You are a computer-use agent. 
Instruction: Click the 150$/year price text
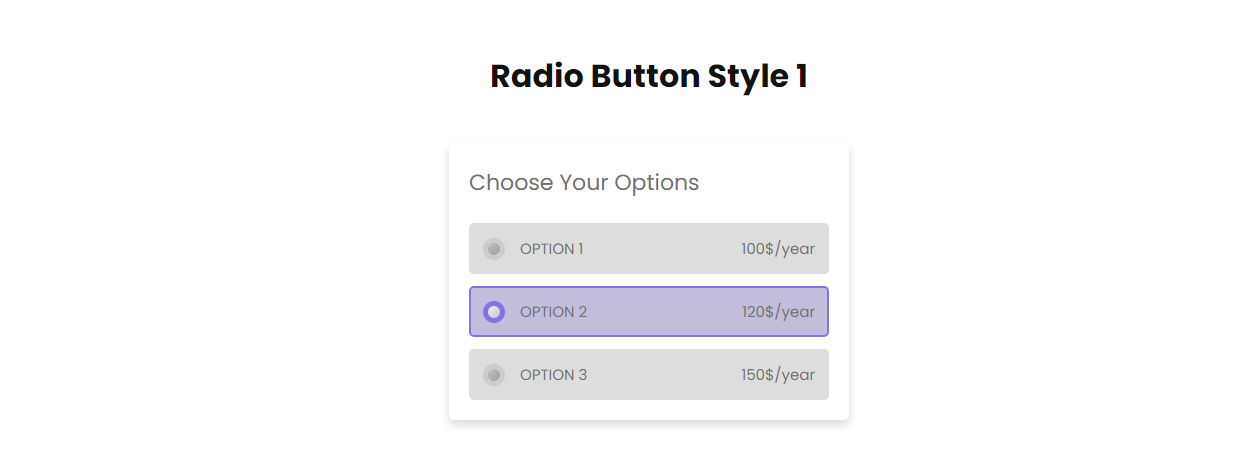[777, 375]
